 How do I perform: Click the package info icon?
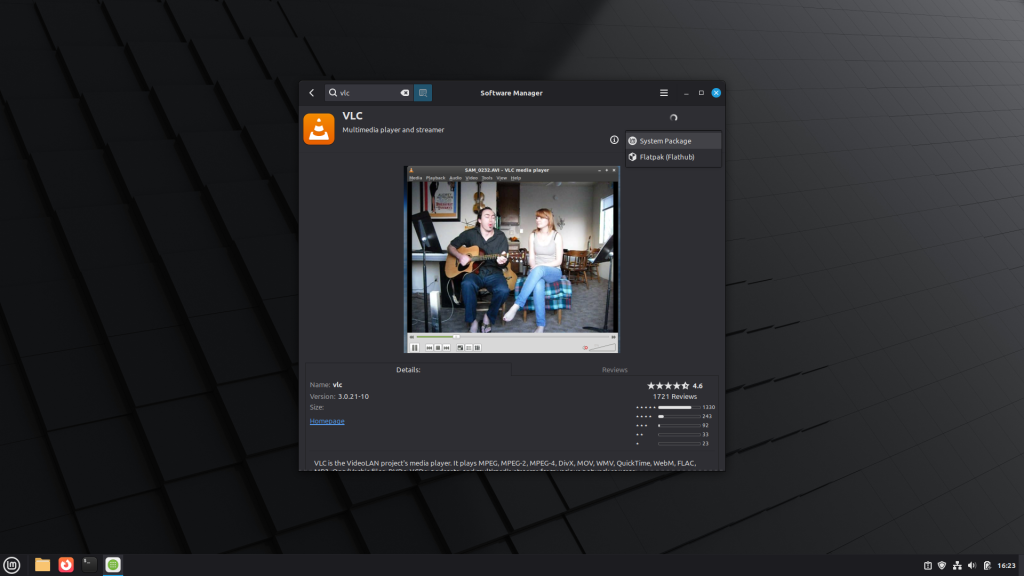[x=614, y=140]
